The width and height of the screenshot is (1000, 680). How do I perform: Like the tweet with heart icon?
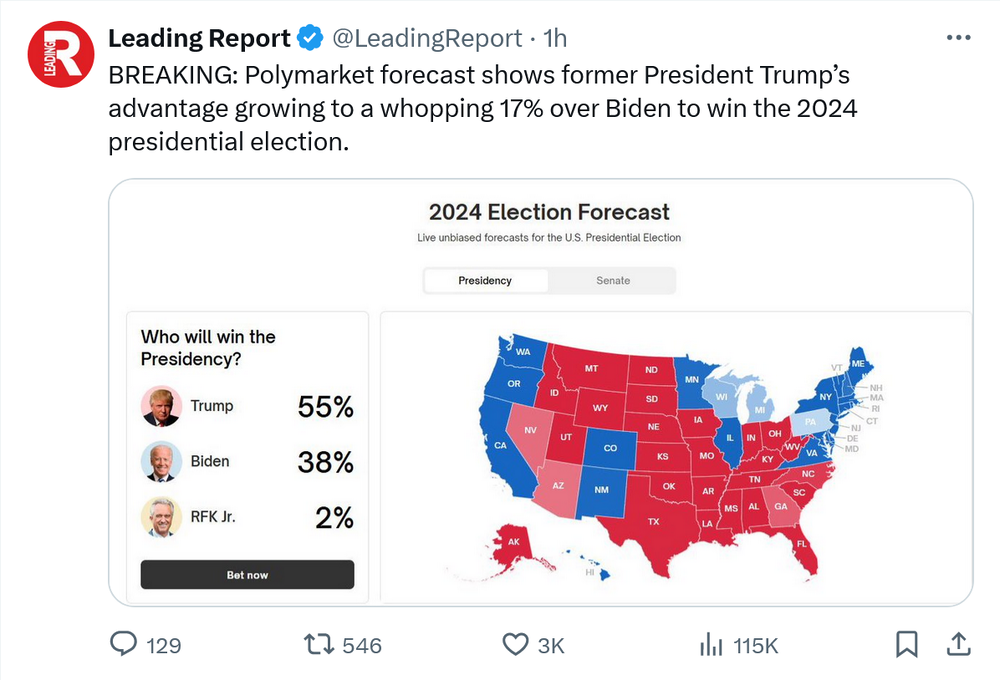[x=515, y=645]
